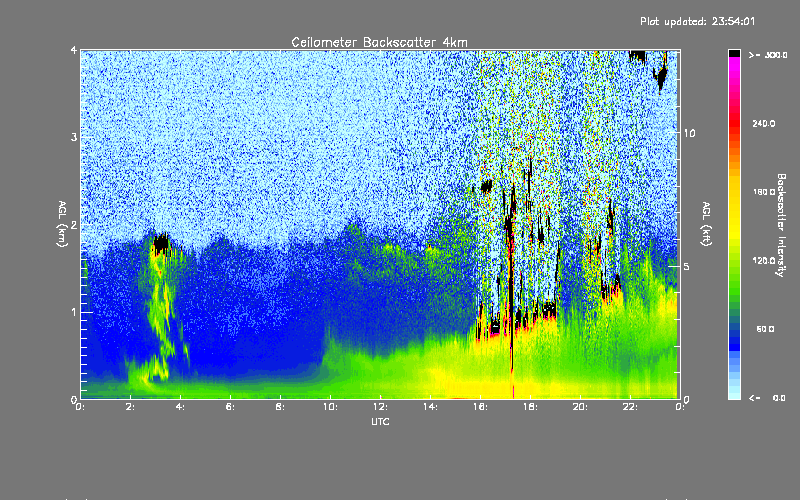Viewport: 800px width, 500px height.
Task: Click the '240.0' colorbar tick label
Action: tap(764, 124)
